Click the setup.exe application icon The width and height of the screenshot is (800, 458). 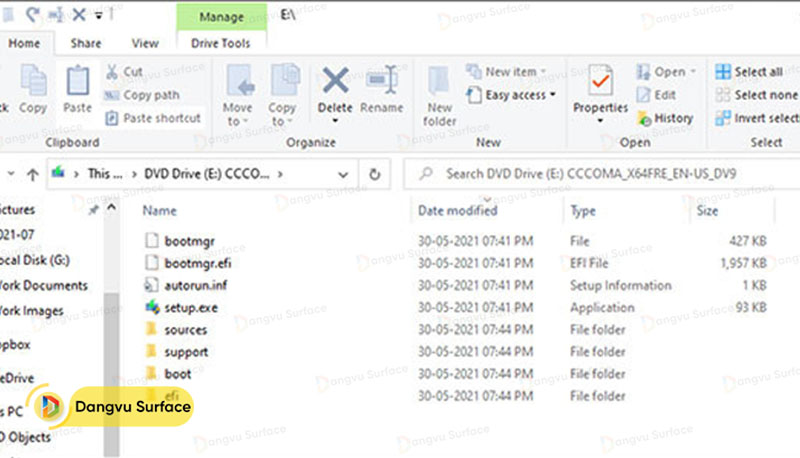click(152, 308)
